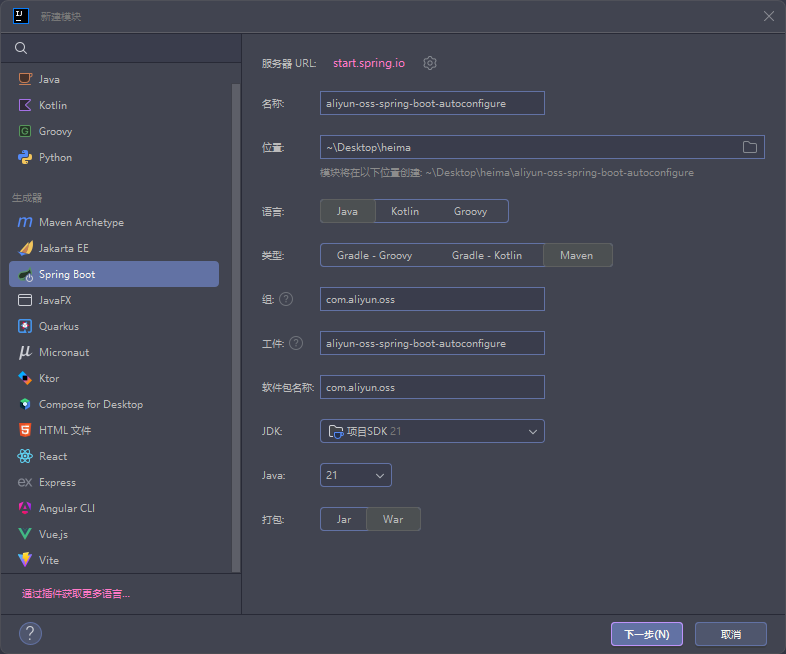The width and height of the screenshot is (786, 654).
Task: Choose the Vue.js V icon
Action: pos(25,534)
